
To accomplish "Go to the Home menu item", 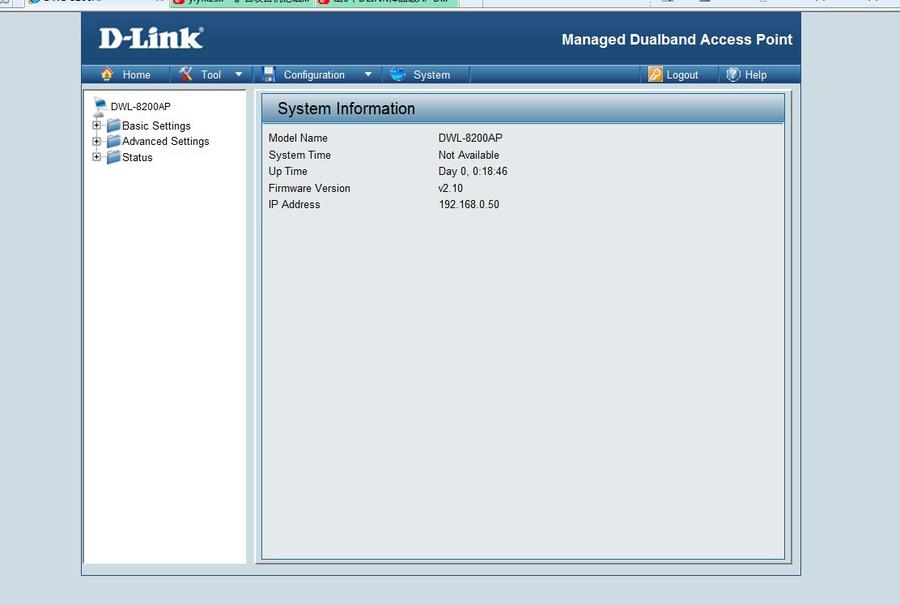I will 137,75.
